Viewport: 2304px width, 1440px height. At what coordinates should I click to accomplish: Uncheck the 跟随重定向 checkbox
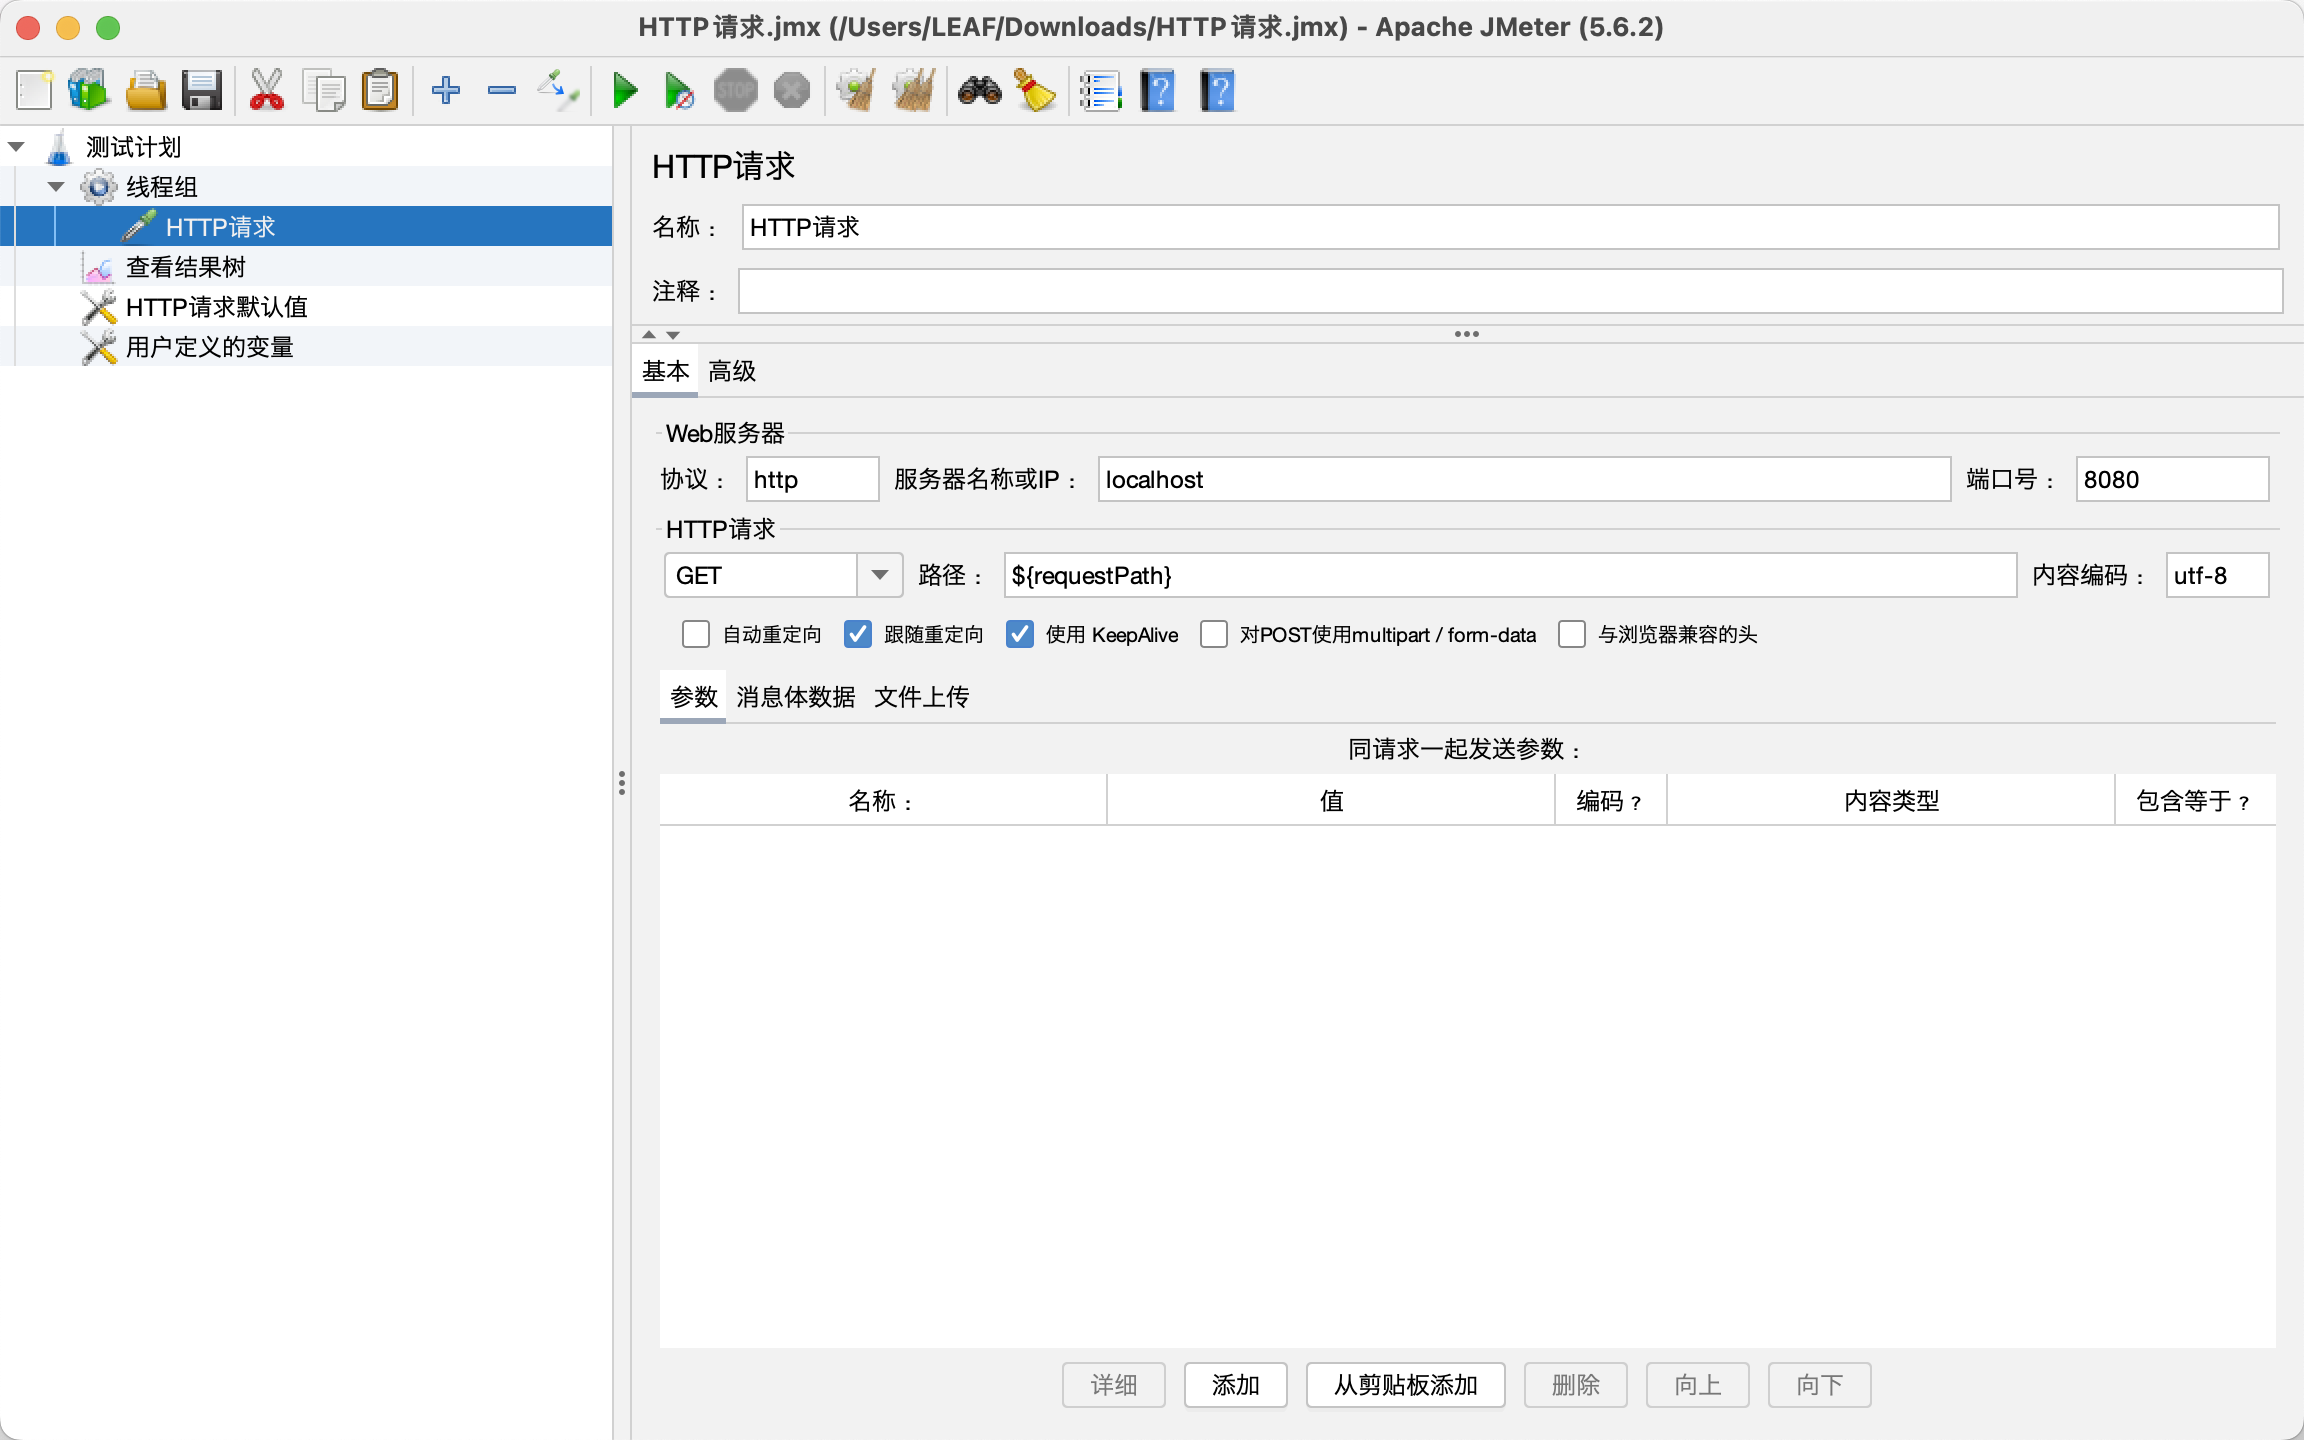[x=858, y=635]
